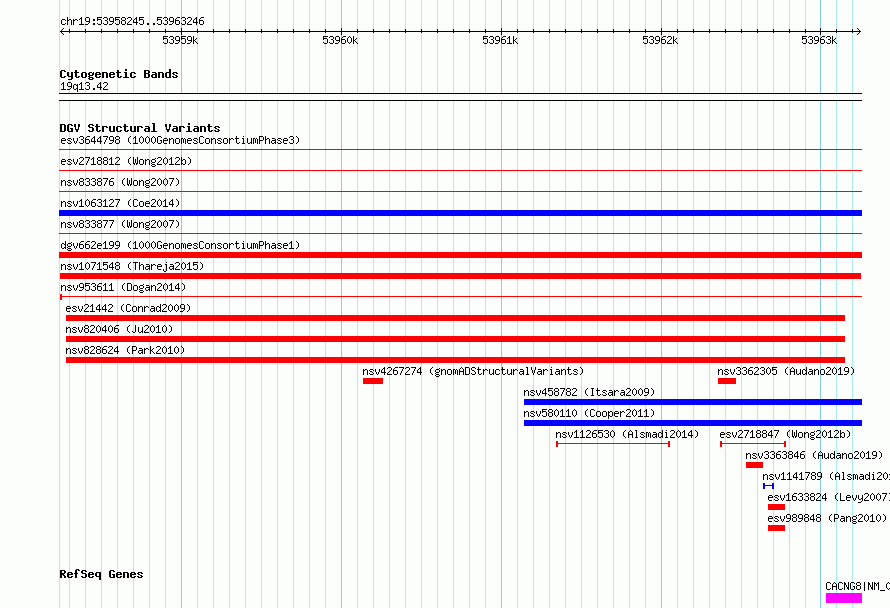Click the red nsv820406 (Ju2010) bar
The image size is (890, 608).
[455, 339]
